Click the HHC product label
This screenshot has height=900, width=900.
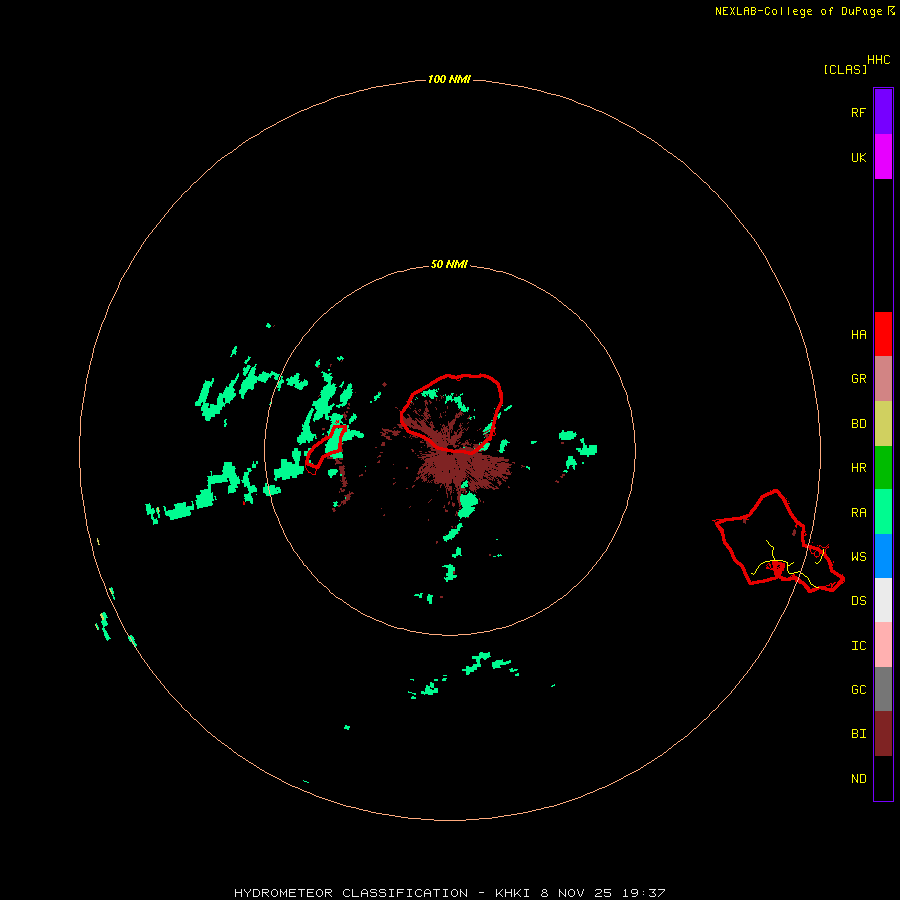[878, 60]
